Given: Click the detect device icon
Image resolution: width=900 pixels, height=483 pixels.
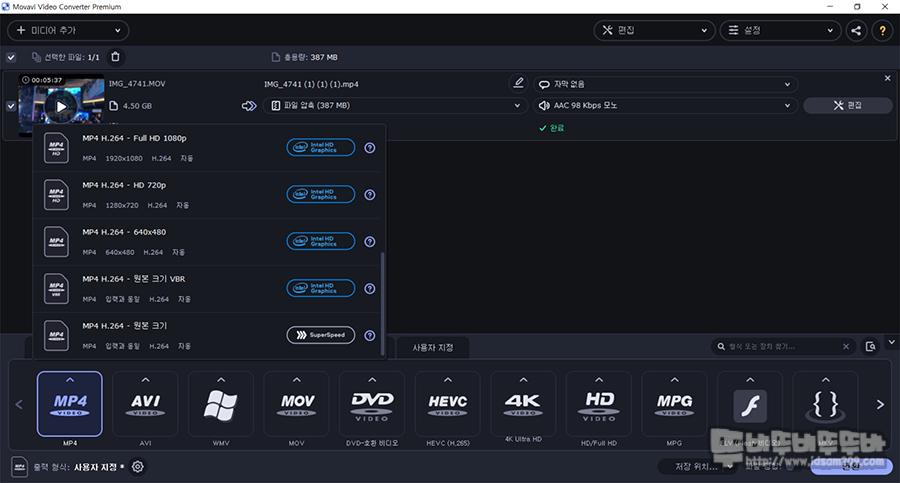Looking at the screenshot, I should (x=871, y=346).
